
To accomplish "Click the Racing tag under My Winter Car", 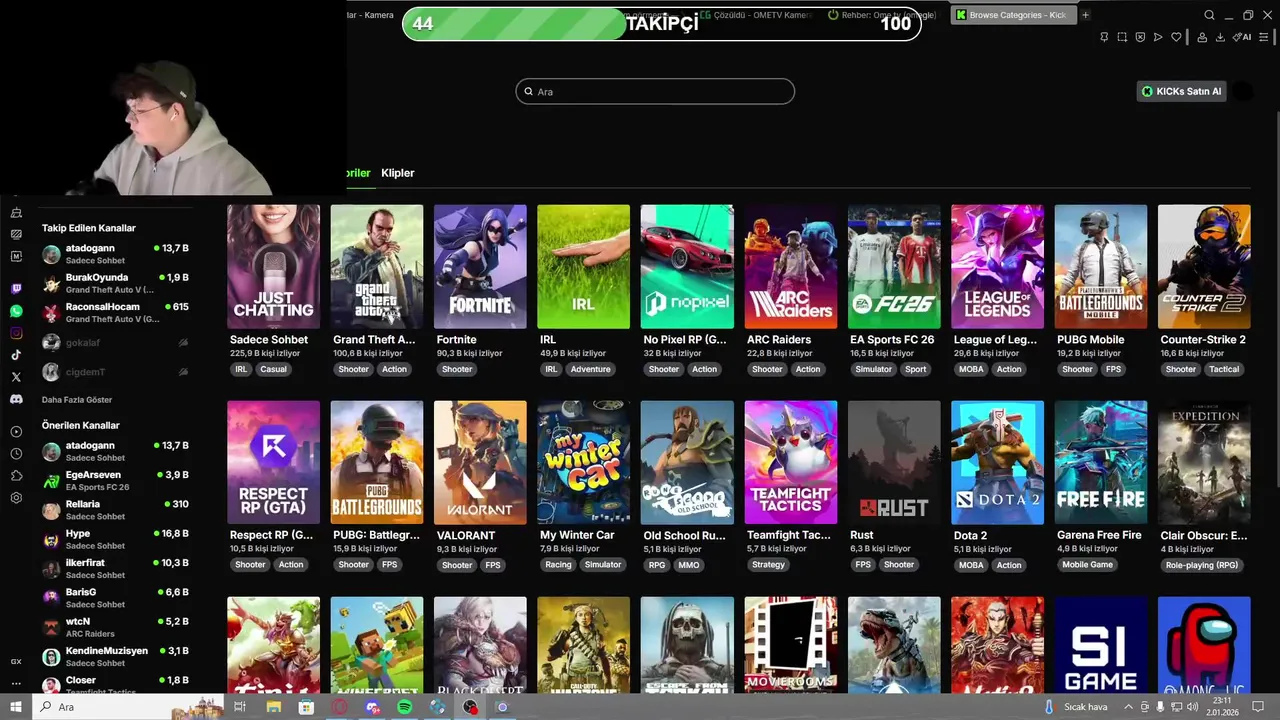I will [x=558, y=565].
